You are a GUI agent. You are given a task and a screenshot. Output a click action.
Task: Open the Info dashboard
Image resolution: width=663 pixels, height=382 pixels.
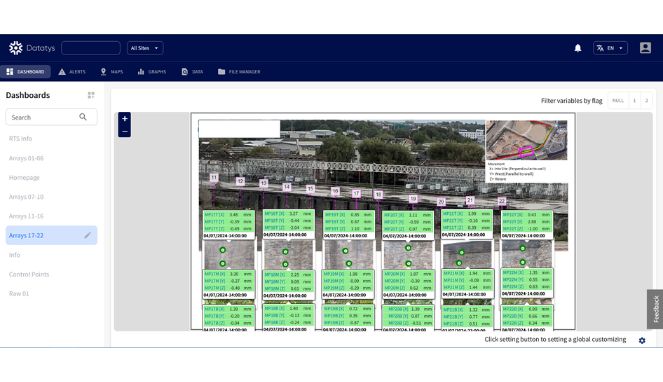(14, 255)
